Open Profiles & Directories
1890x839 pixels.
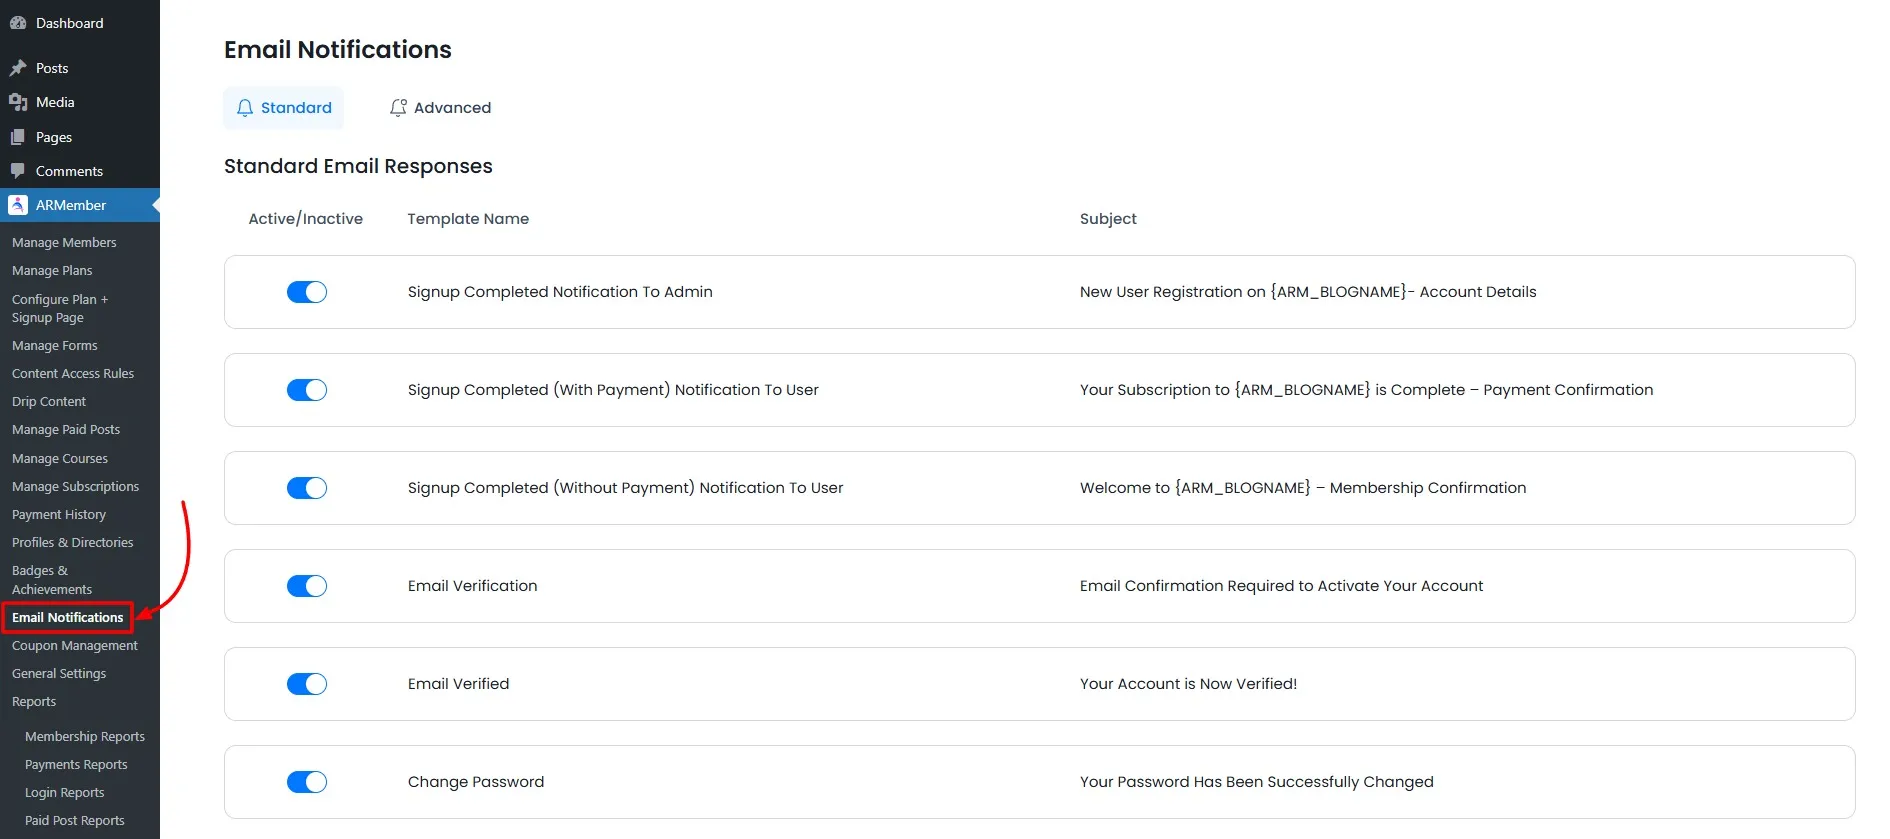pos(73,542)
